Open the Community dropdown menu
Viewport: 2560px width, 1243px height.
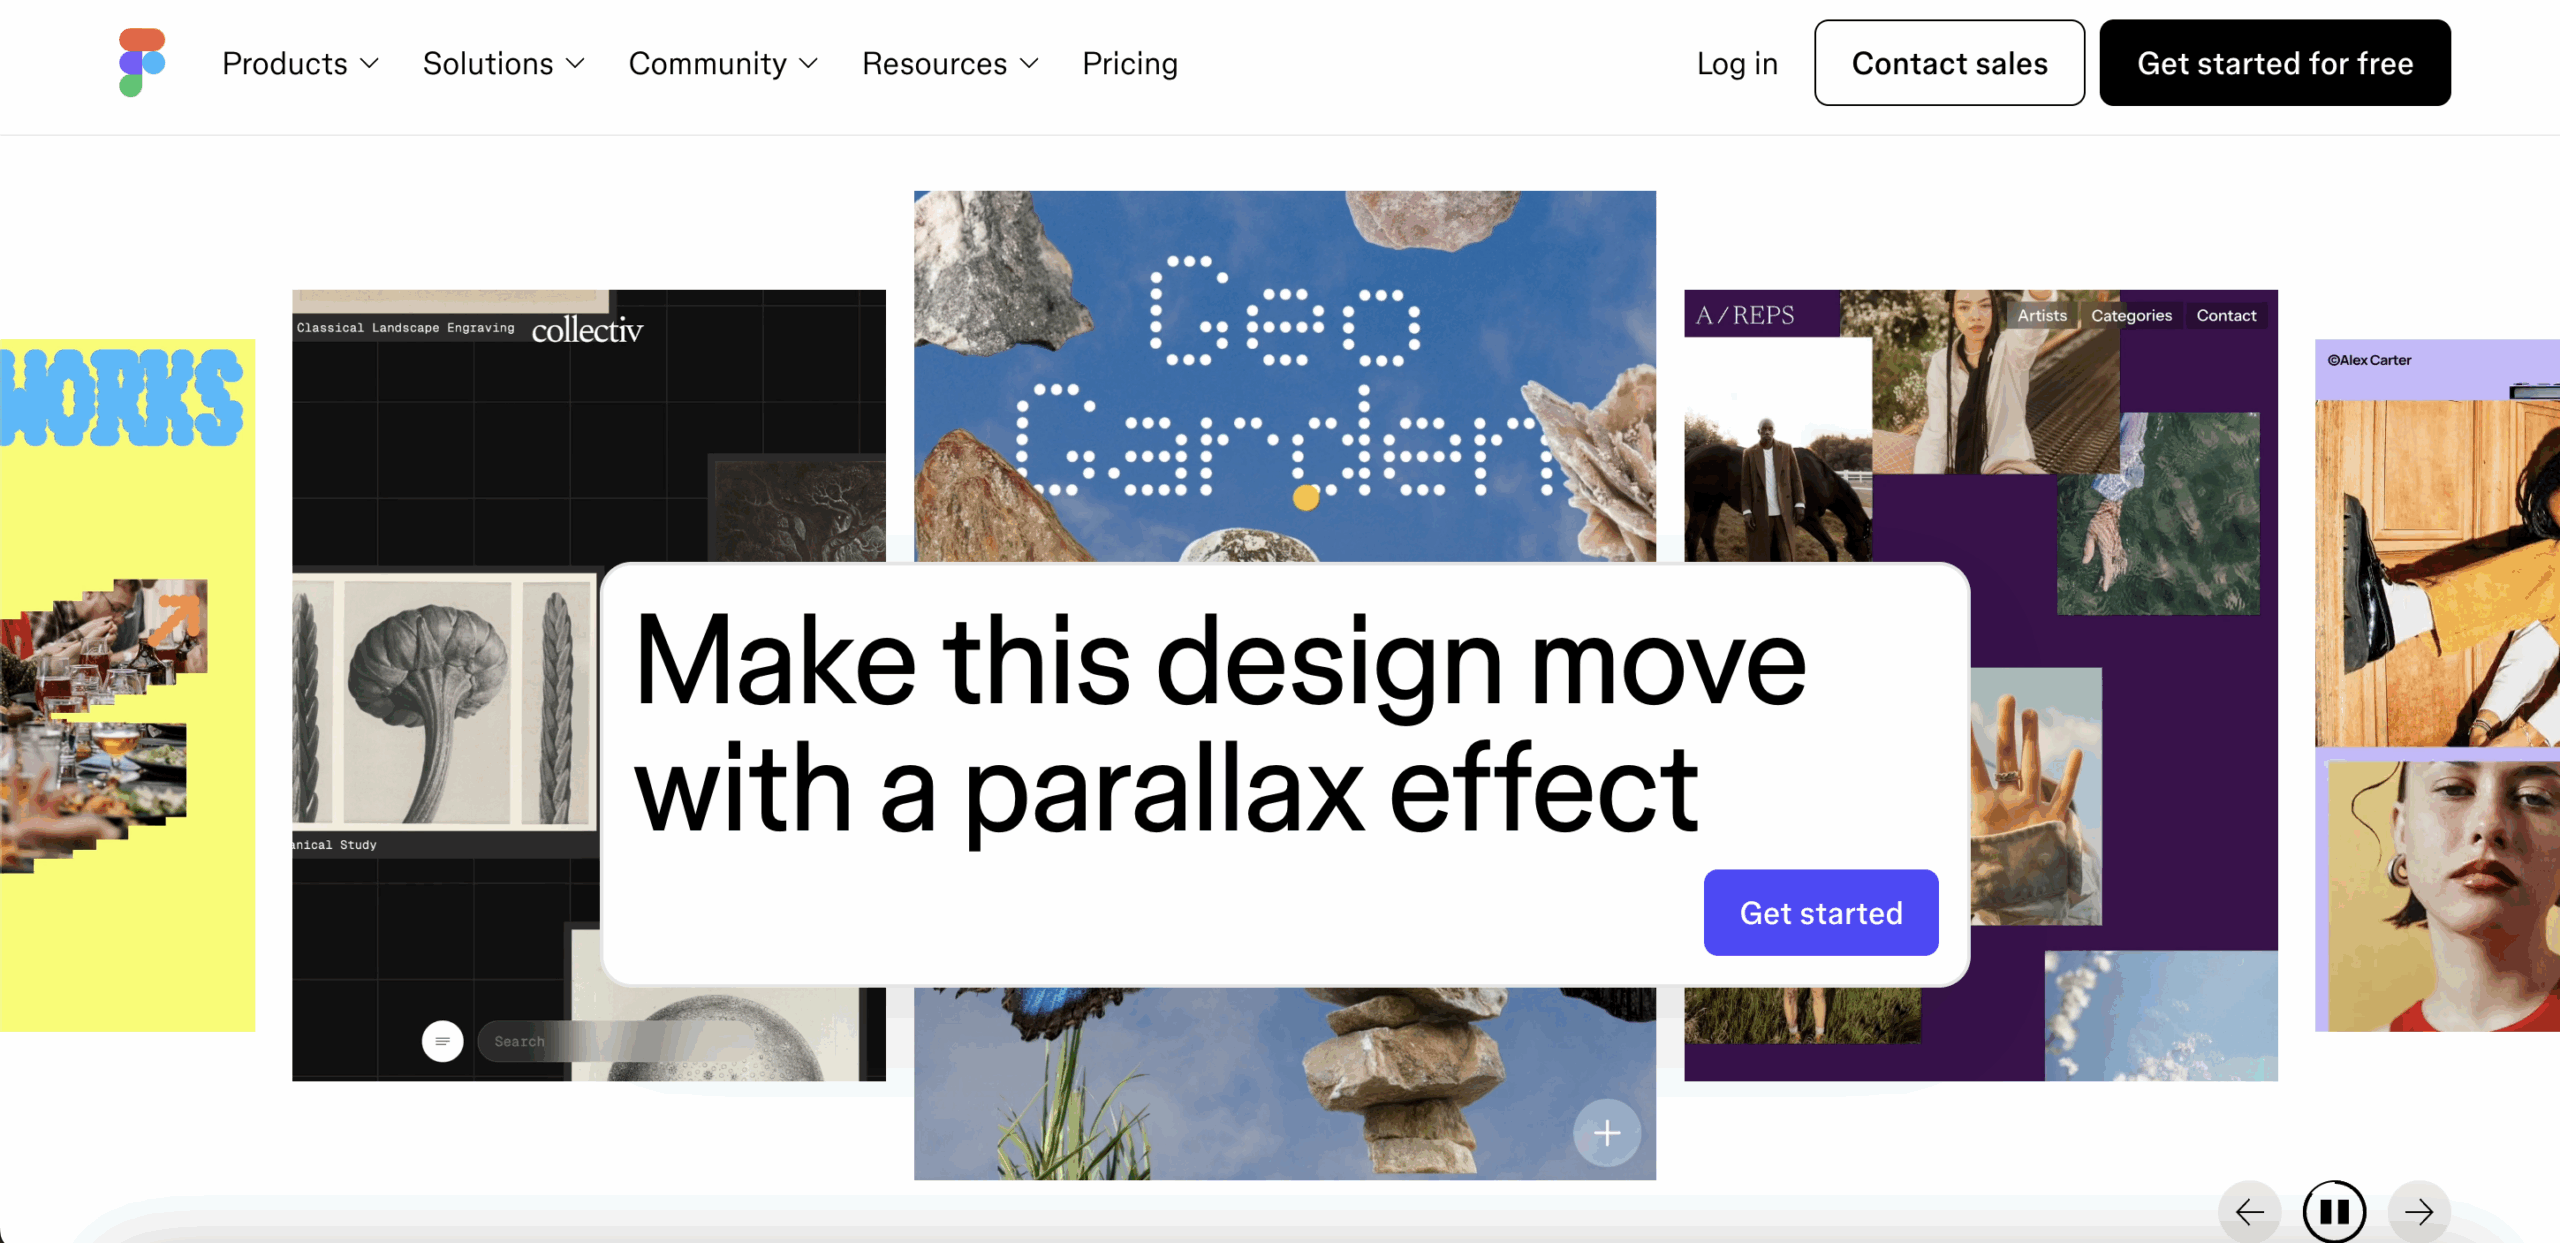click(723, 63)
